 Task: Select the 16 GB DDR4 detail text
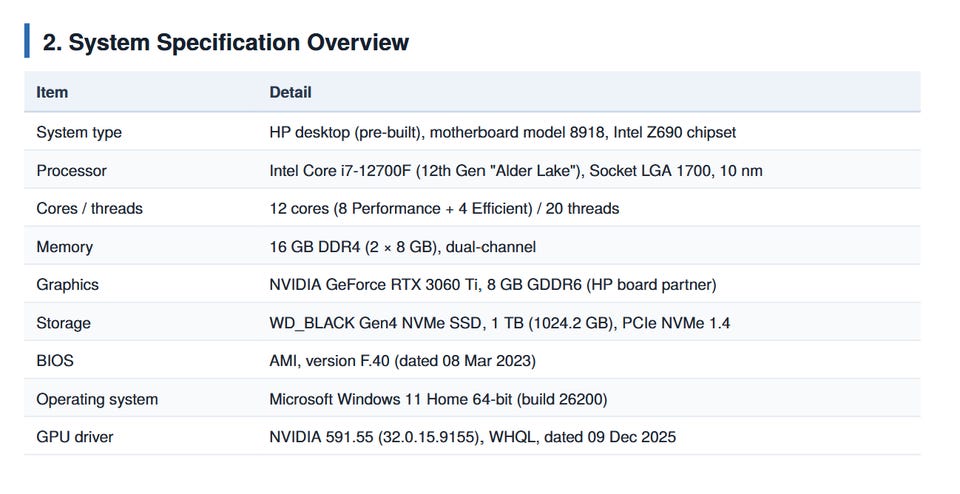(403, 247)
